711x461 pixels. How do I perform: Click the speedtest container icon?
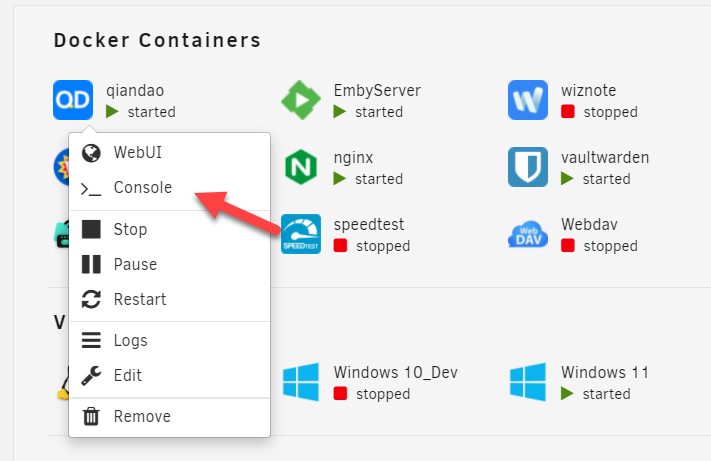300,234
